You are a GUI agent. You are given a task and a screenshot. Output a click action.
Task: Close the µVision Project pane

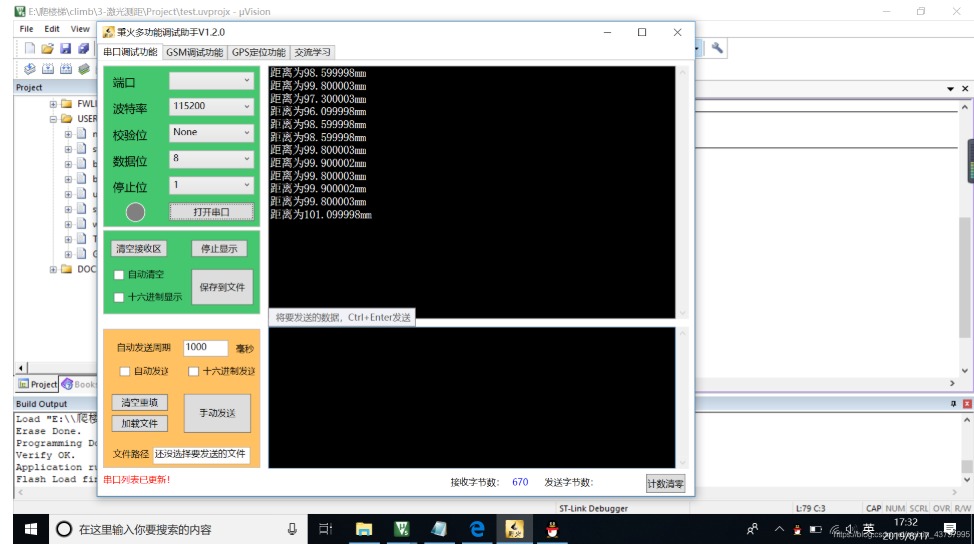(965, 89)
